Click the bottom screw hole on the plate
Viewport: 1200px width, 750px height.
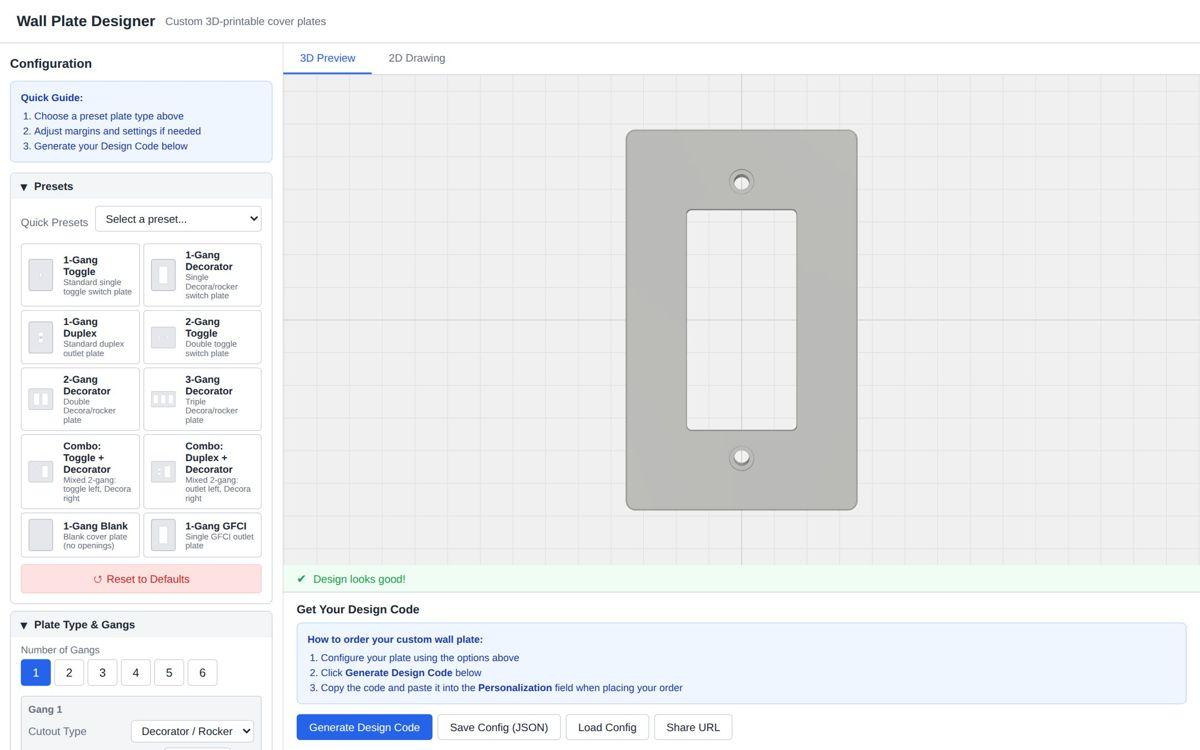point(741,457)
